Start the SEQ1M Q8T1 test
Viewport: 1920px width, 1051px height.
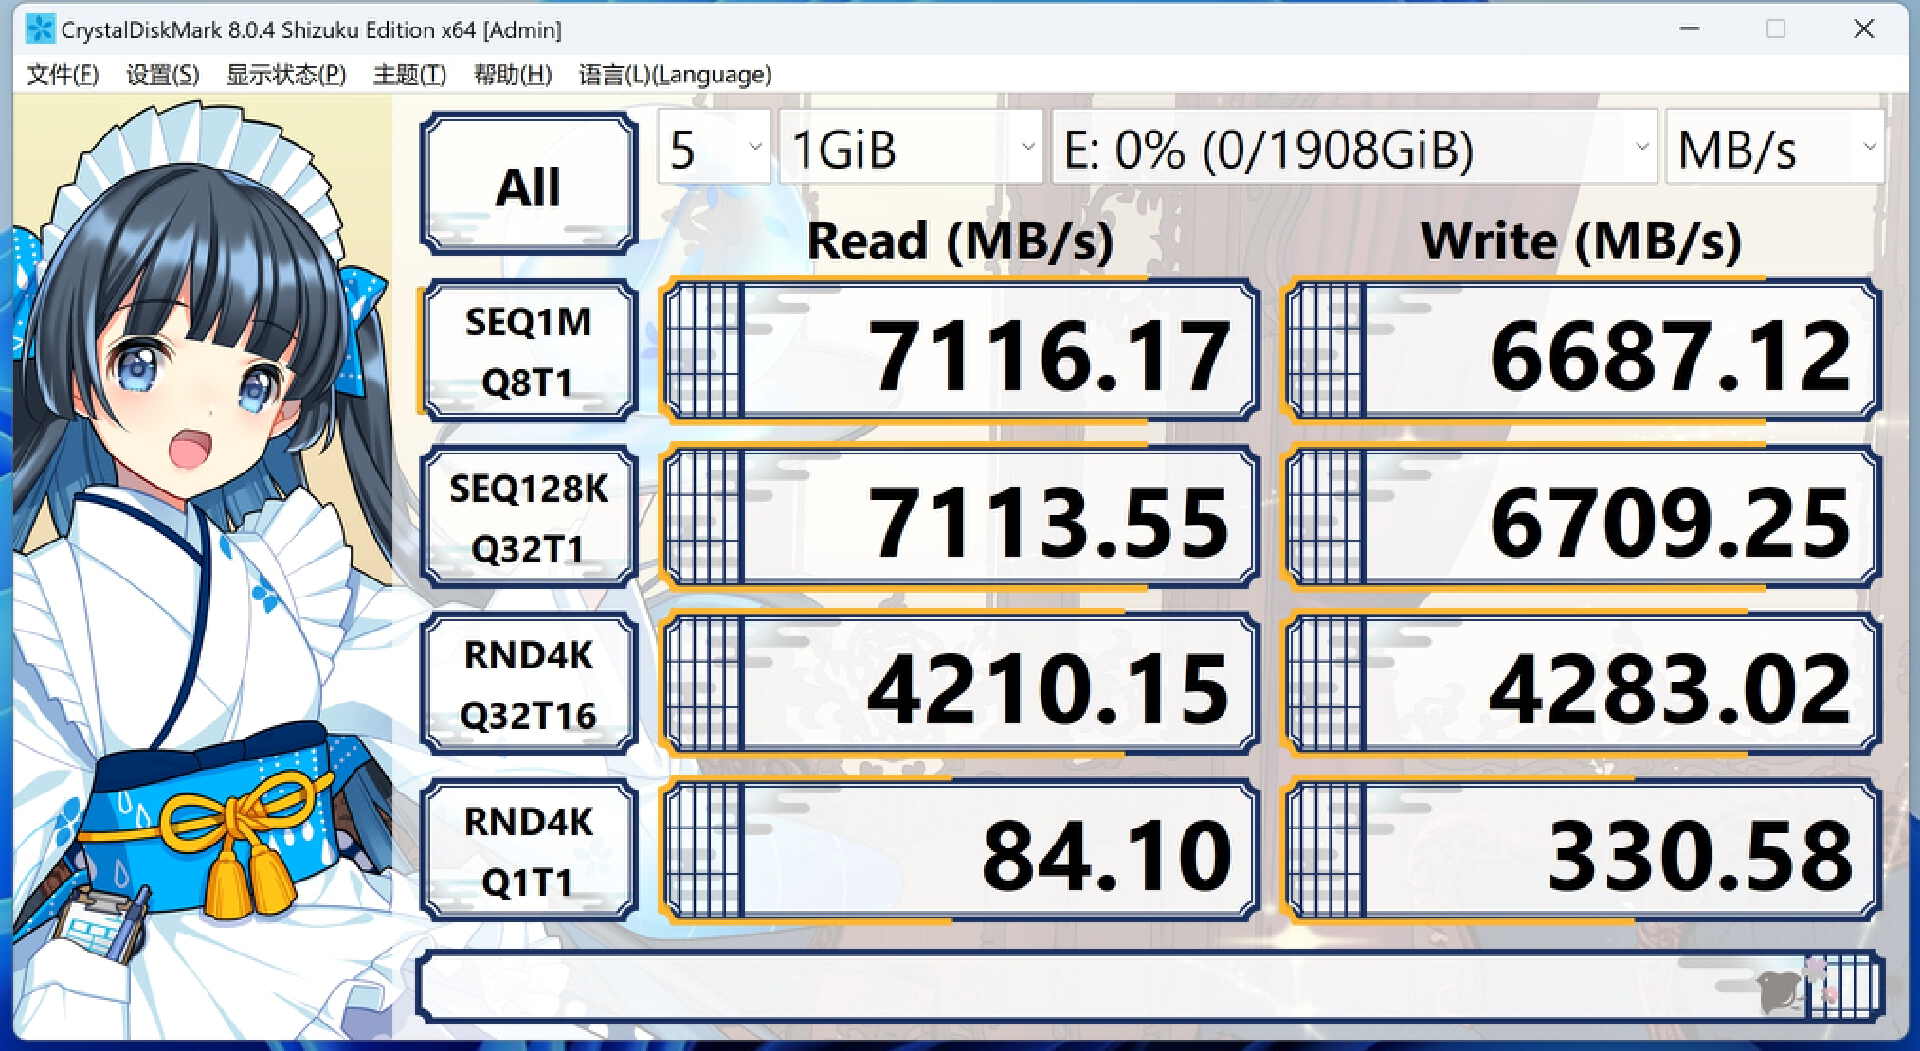(529, 351)
